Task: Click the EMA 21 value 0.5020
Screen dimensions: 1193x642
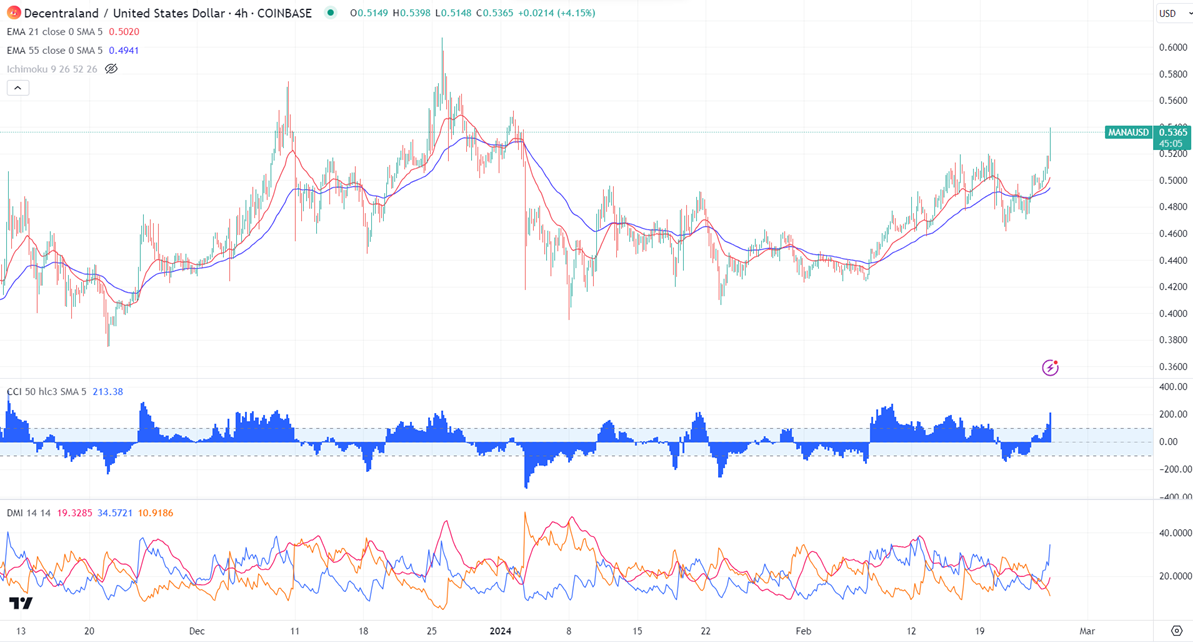Action: click(124, 32)
